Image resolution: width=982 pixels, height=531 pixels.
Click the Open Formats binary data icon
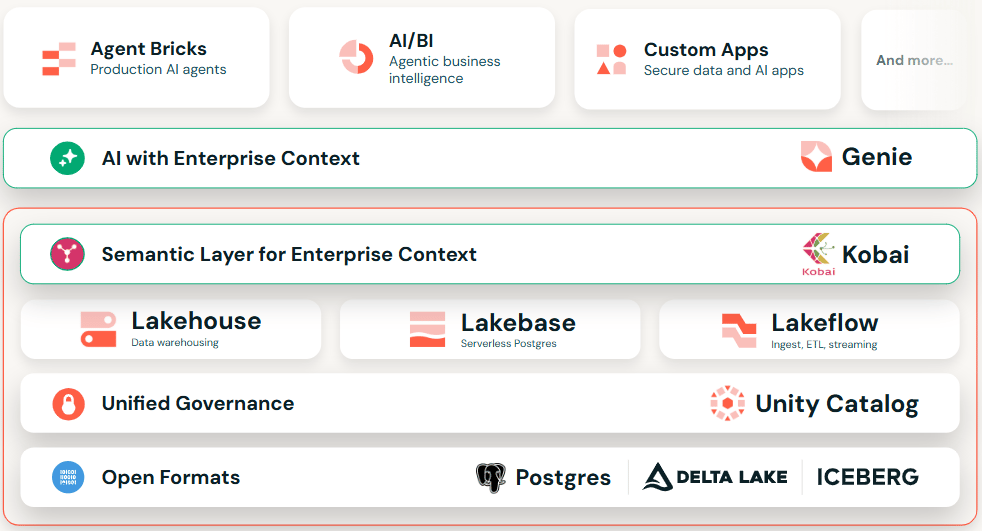pyautogui.click(x=68, y=477)
